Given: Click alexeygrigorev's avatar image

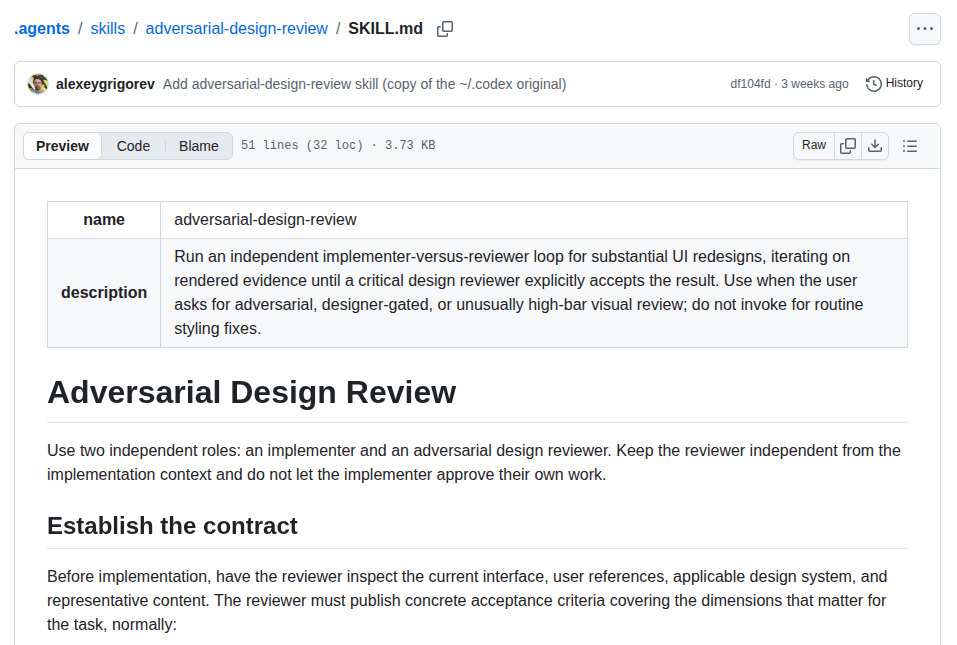Looking at the screenshot, I should (38, 84).
